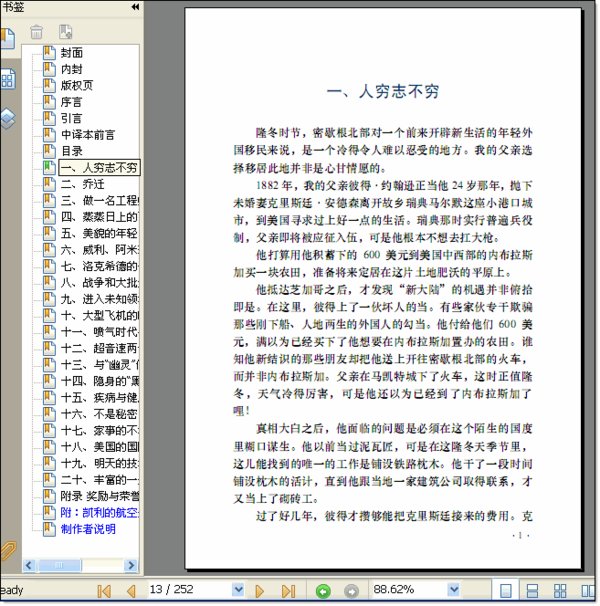The height and width of the screenshot is (606, 600).
Task: Open the 十、大型飞机 bookmark
Action: [x=100, y=315]
